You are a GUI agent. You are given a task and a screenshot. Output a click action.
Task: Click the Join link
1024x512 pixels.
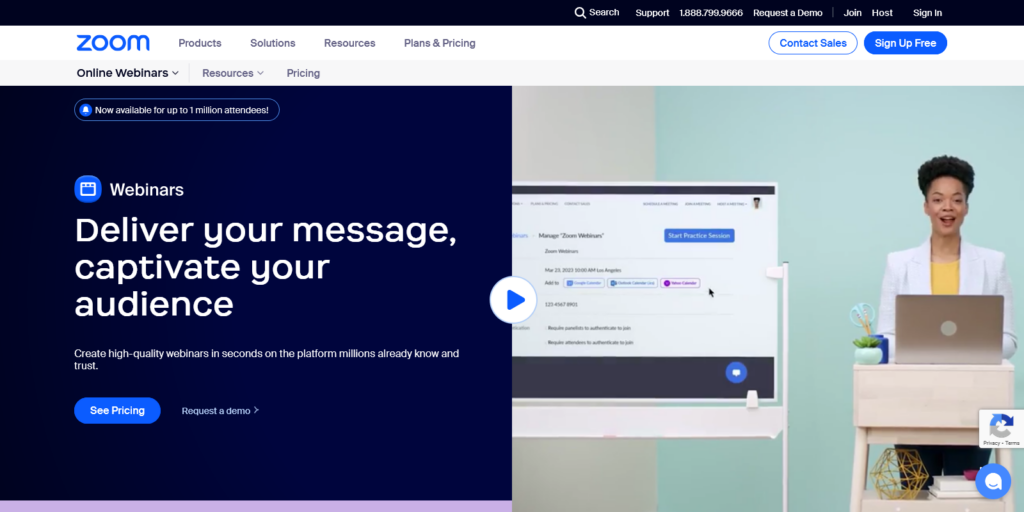click(852, 12)
